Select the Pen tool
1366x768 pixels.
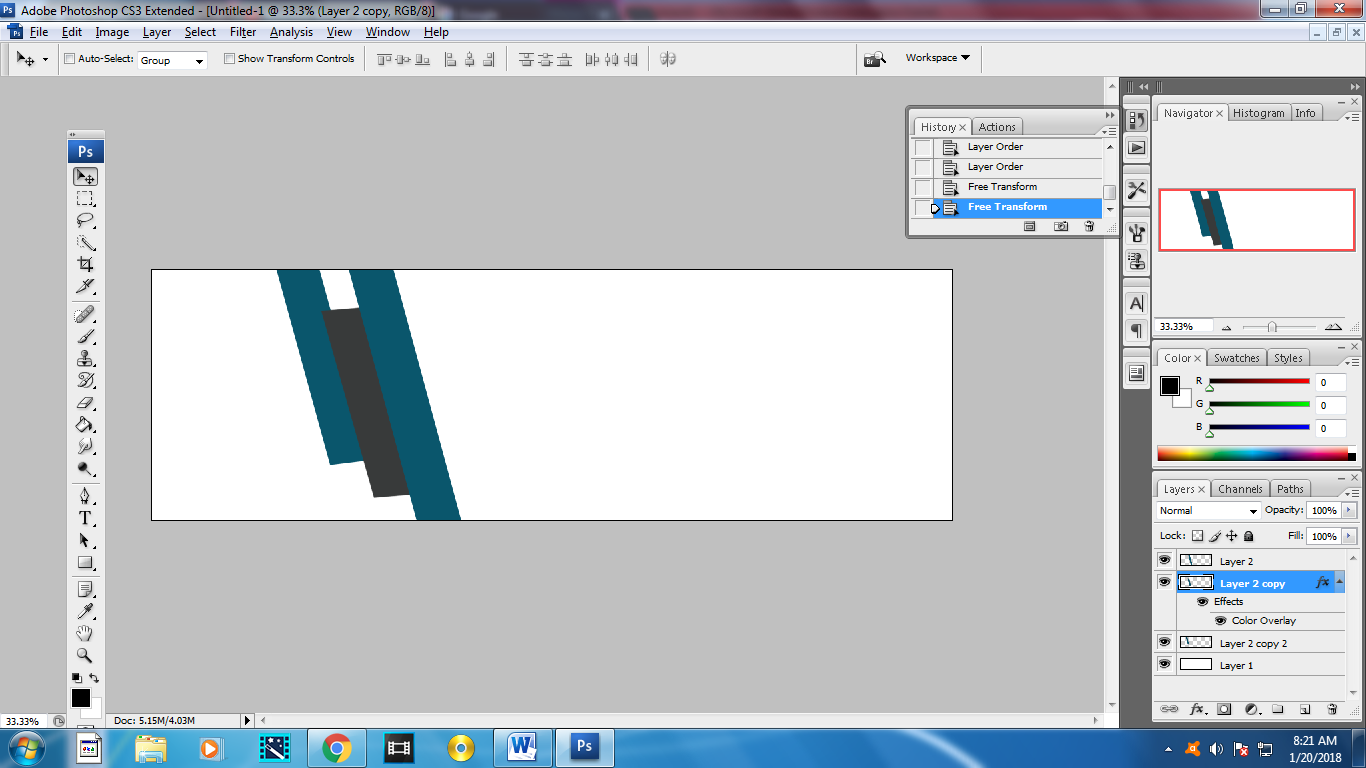pos(85,496)
